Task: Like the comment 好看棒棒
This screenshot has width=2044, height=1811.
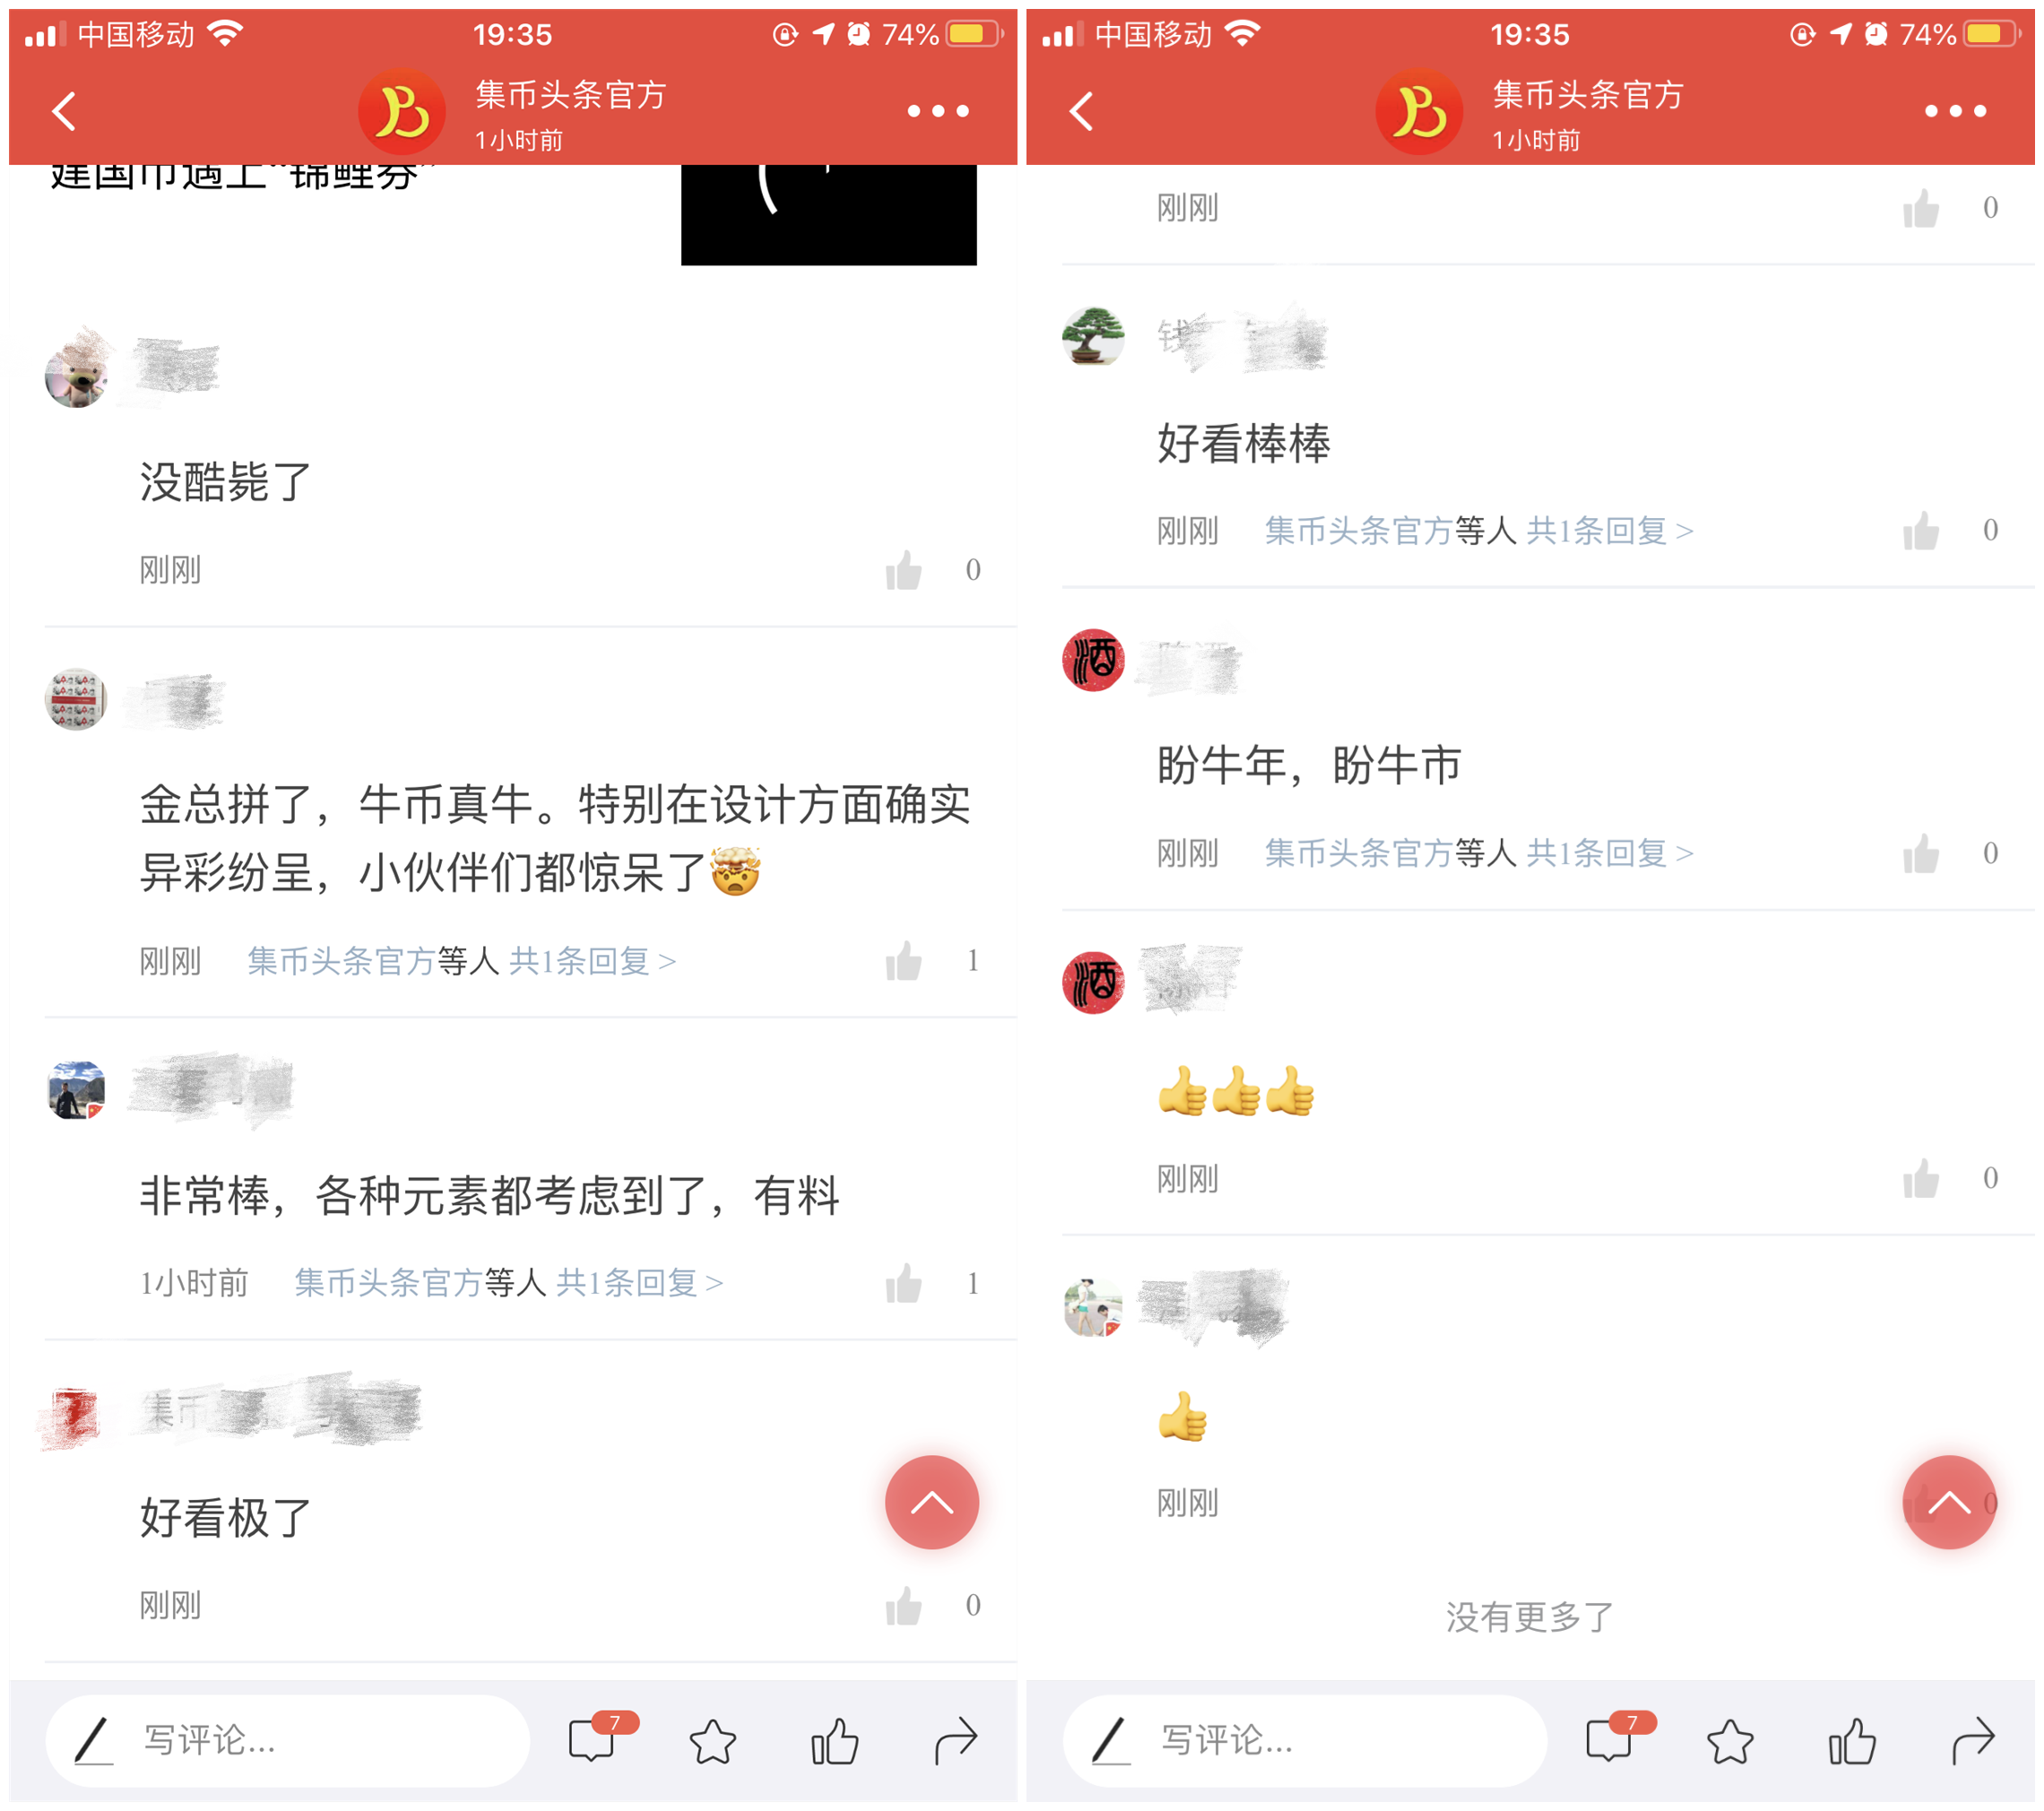Action: 1921,530
